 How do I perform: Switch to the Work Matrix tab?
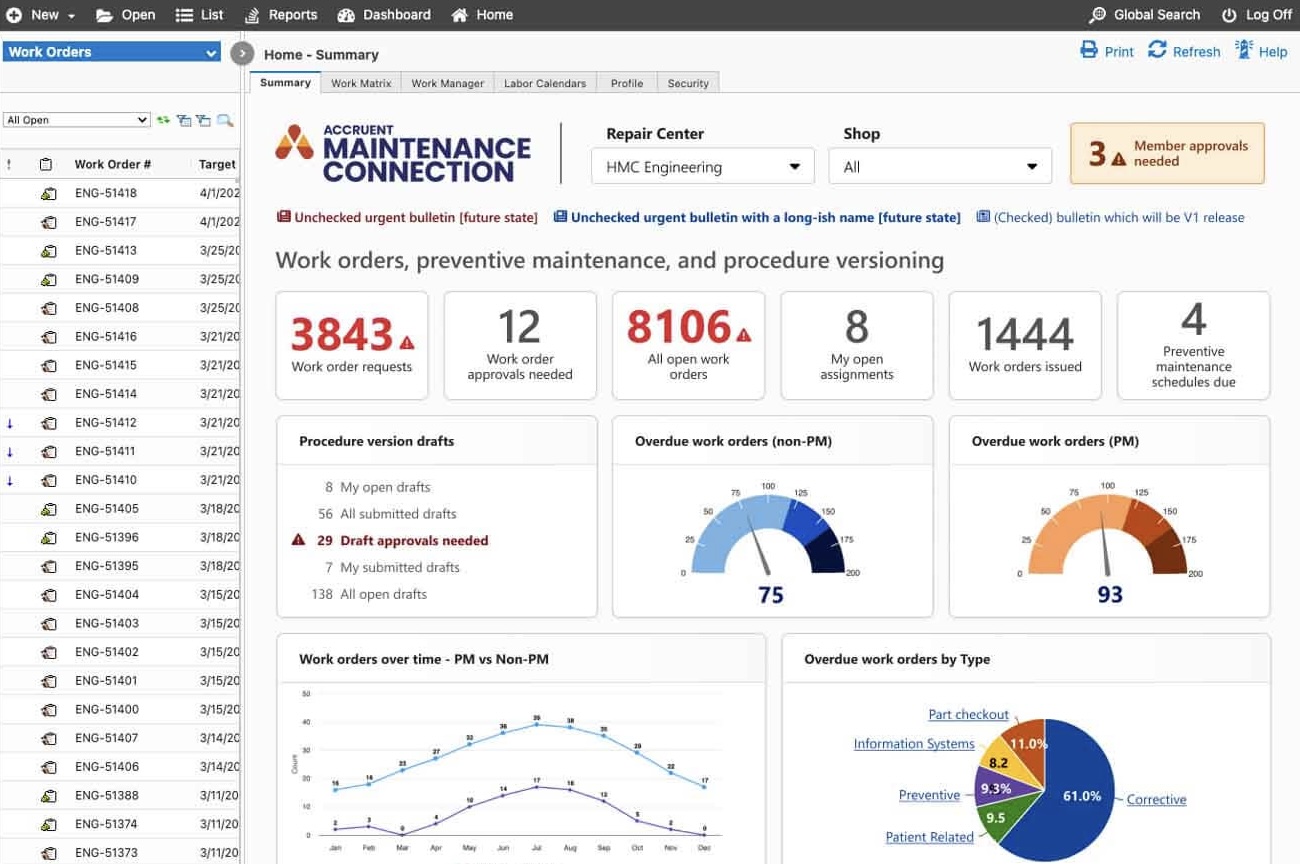pos(361,84)
